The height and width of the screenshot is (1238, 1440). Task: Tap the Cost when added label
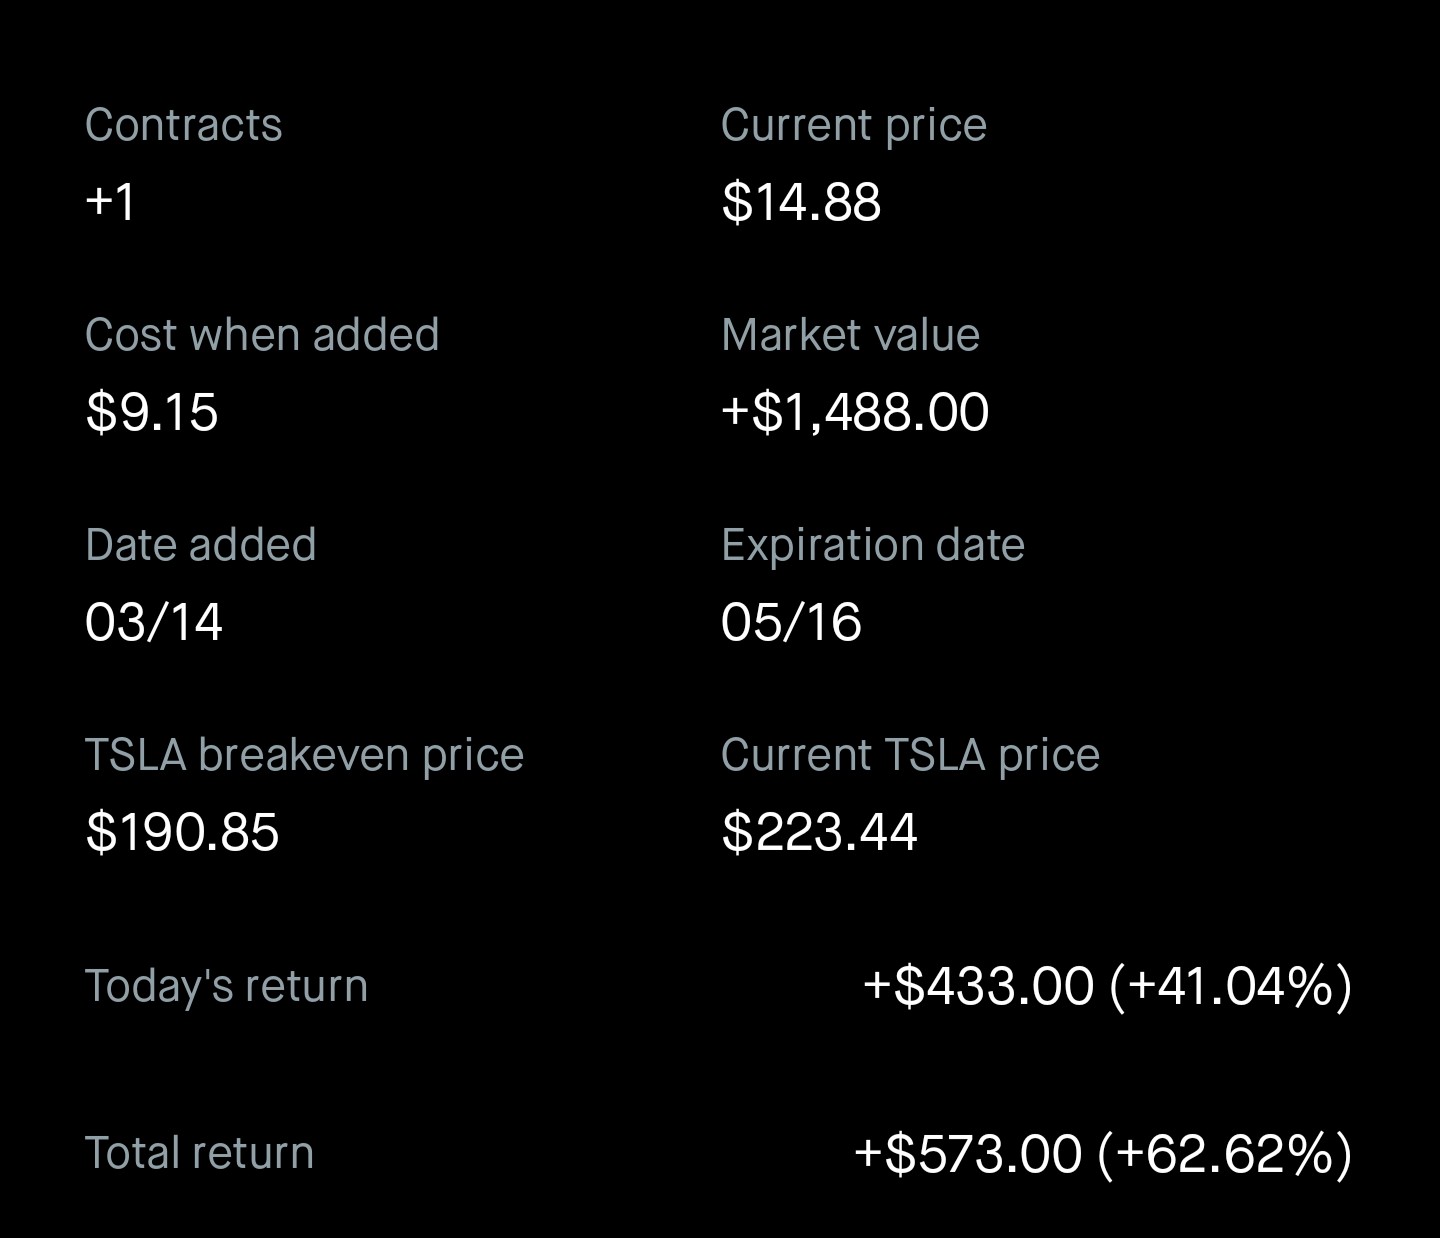(262, 335)
